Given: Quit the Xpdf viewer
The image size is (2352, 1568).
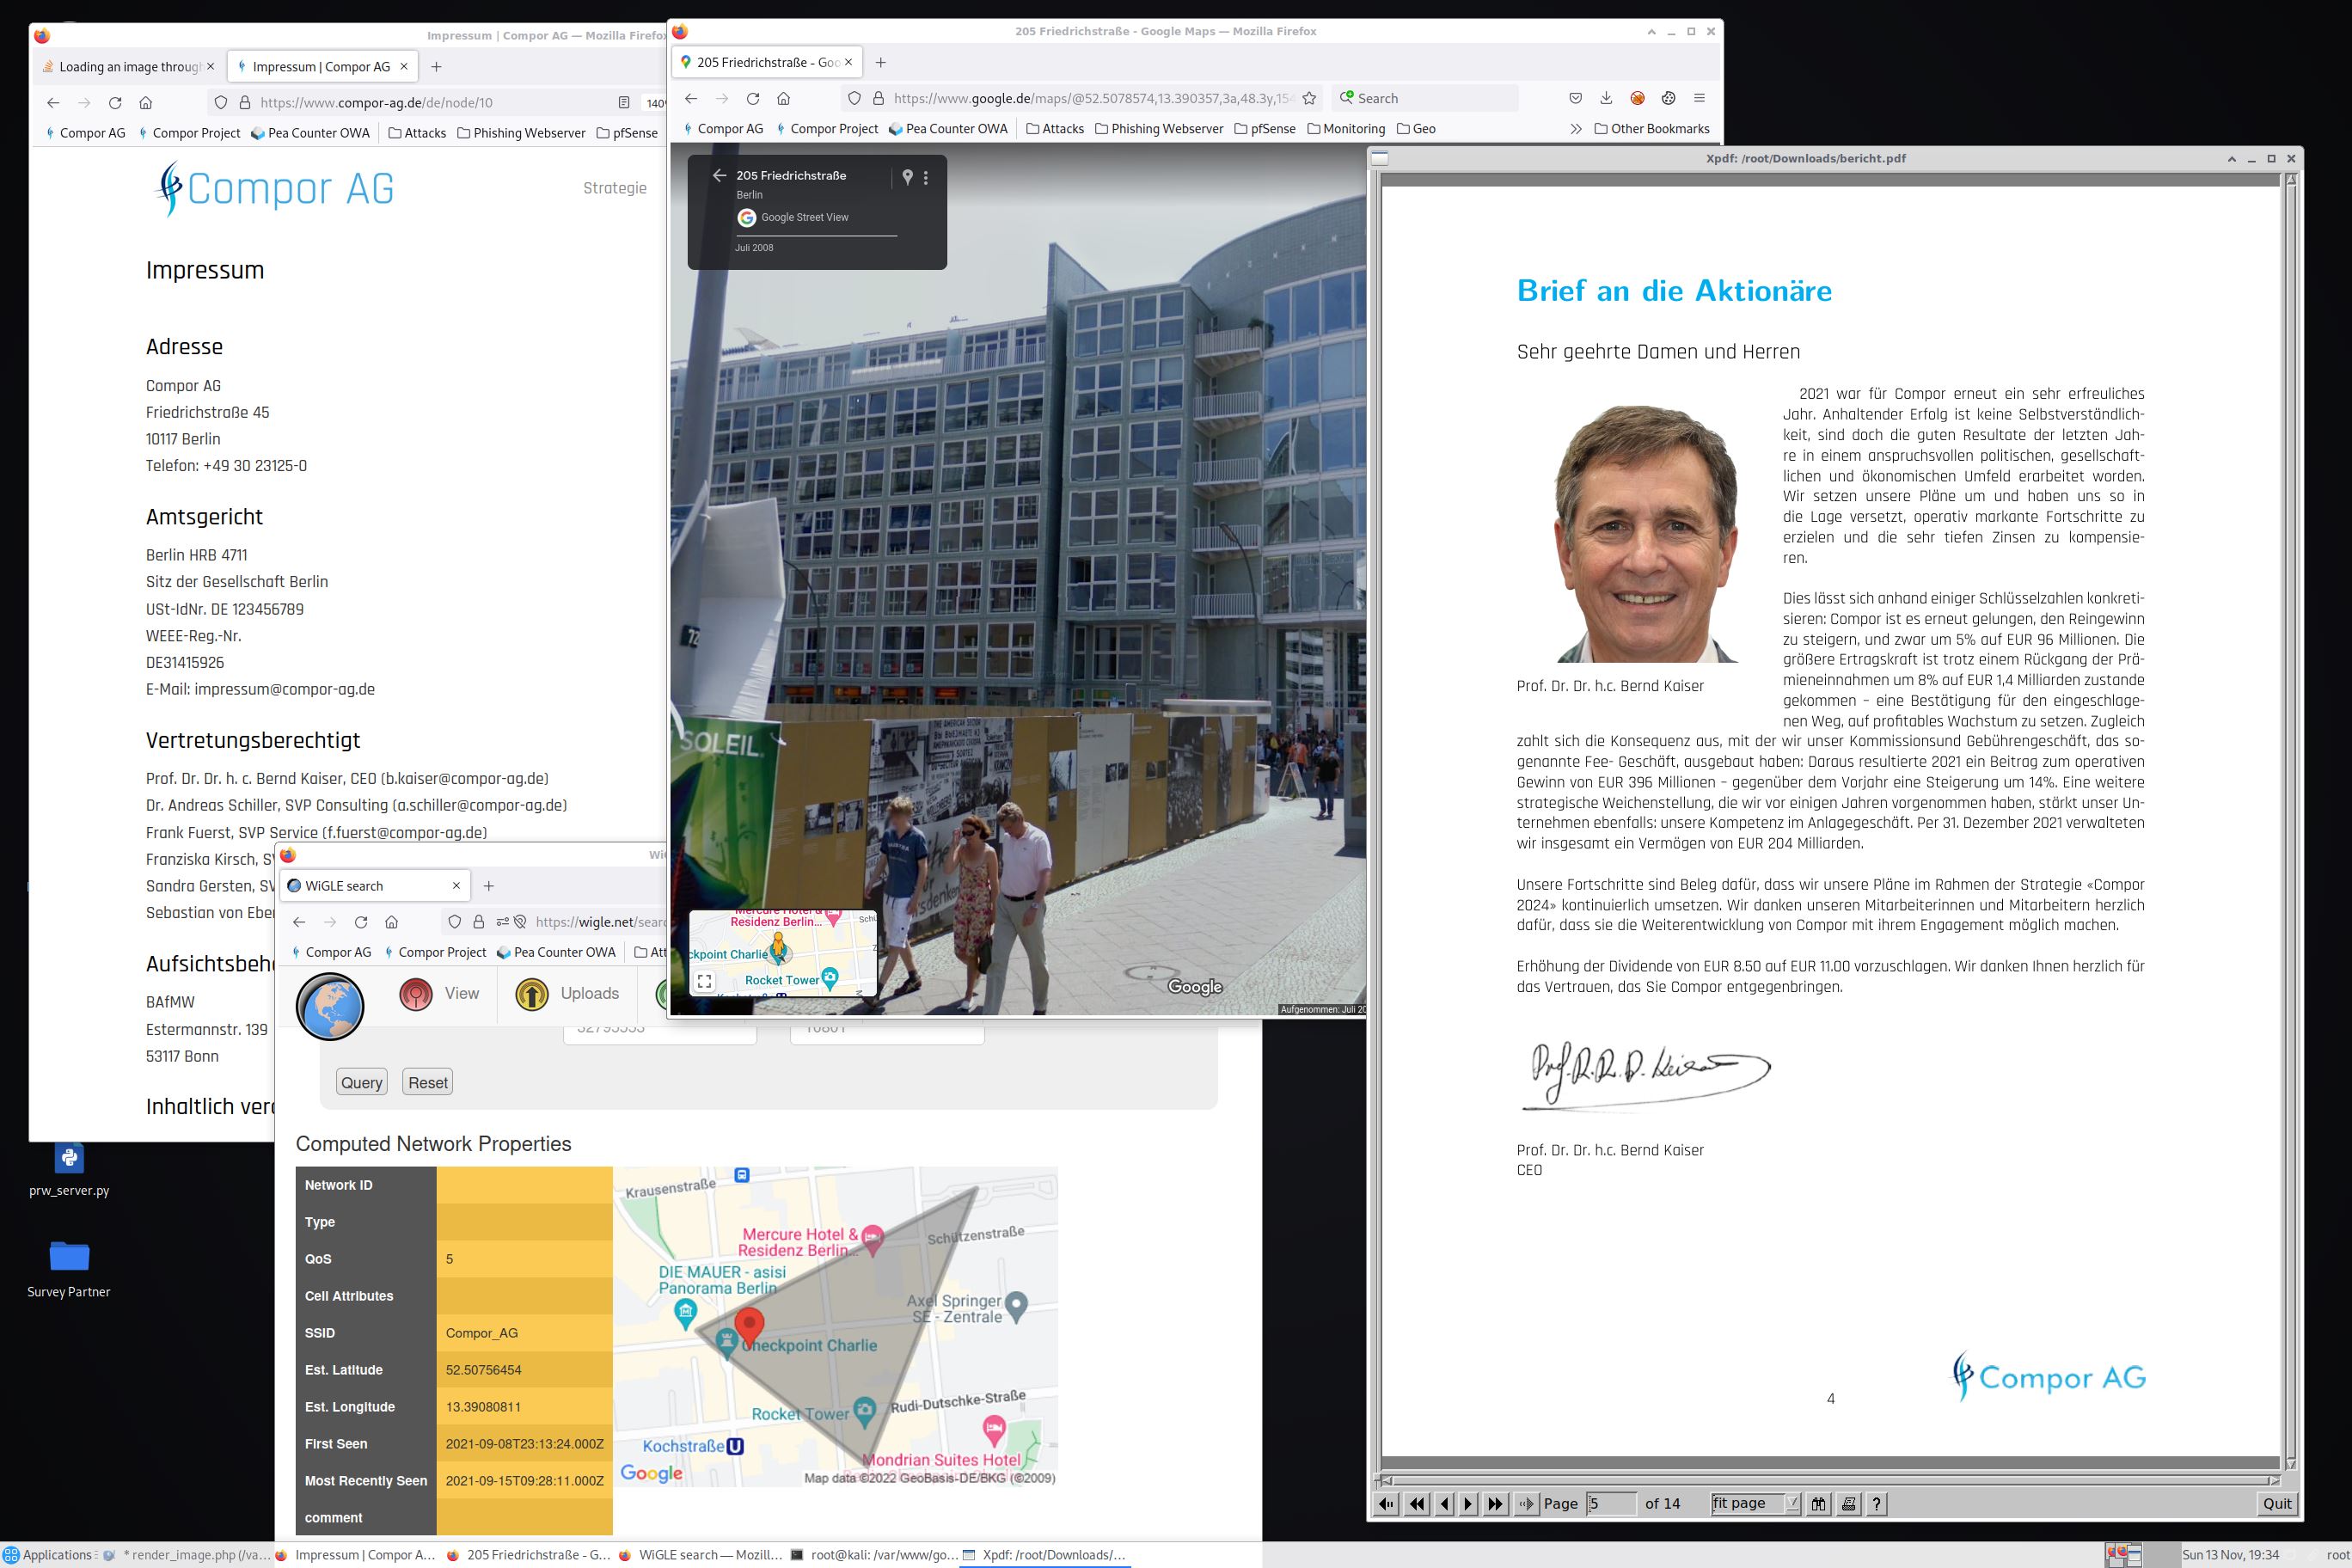Looking at the screenshot, I should (2277, 1503).
